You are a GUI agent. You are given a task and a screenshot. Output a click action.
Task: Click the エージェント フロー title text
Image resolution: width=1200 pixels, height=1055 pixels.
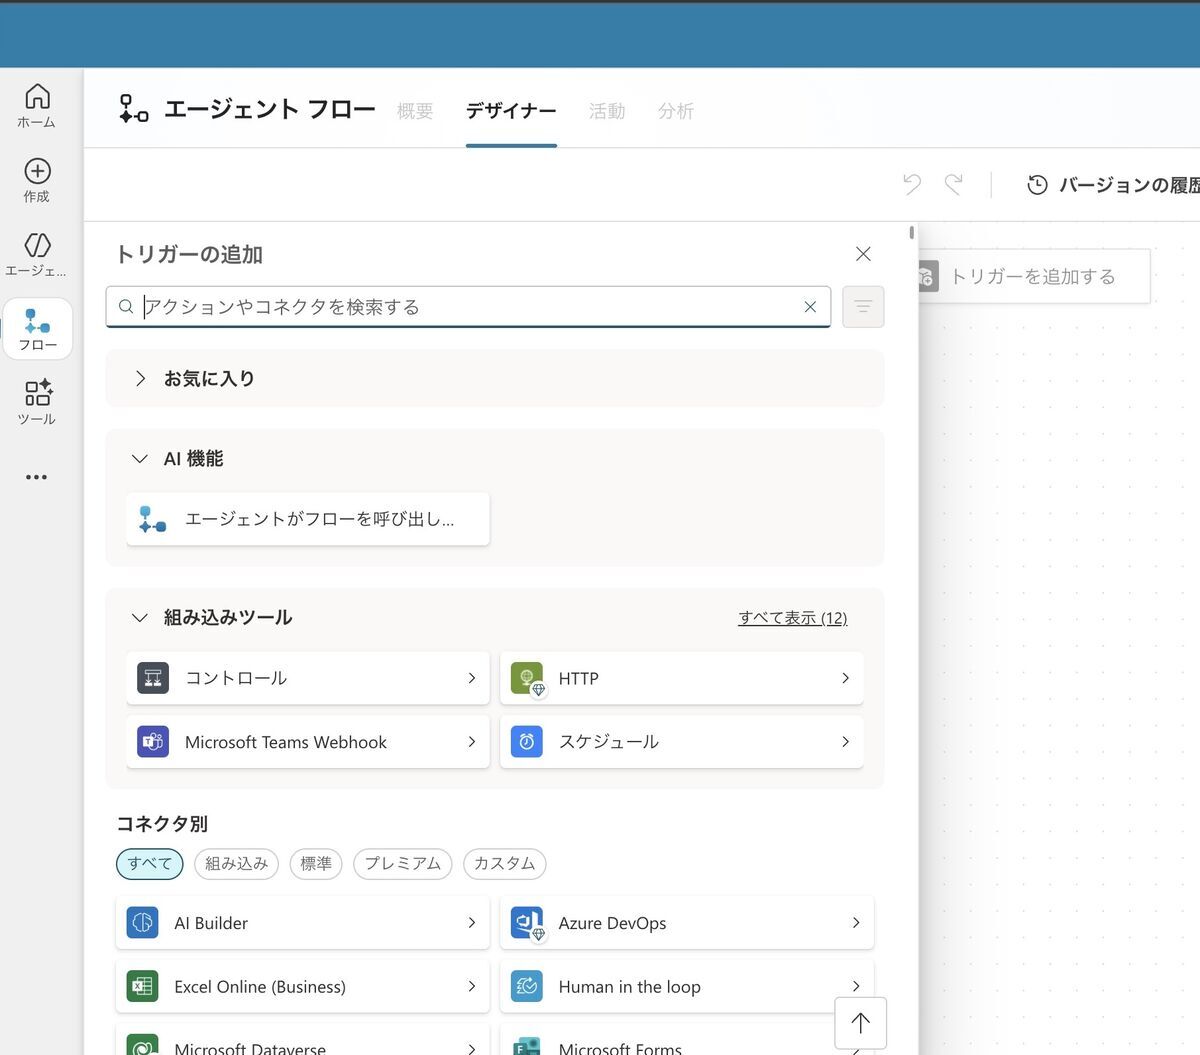(x=270, y=109)
